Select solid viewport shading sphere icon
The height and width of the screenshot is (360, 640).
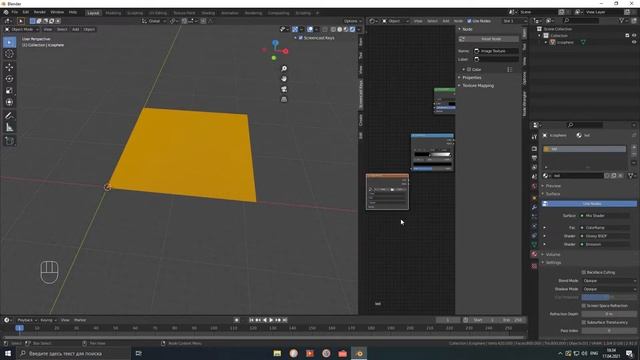click(340, 29)
